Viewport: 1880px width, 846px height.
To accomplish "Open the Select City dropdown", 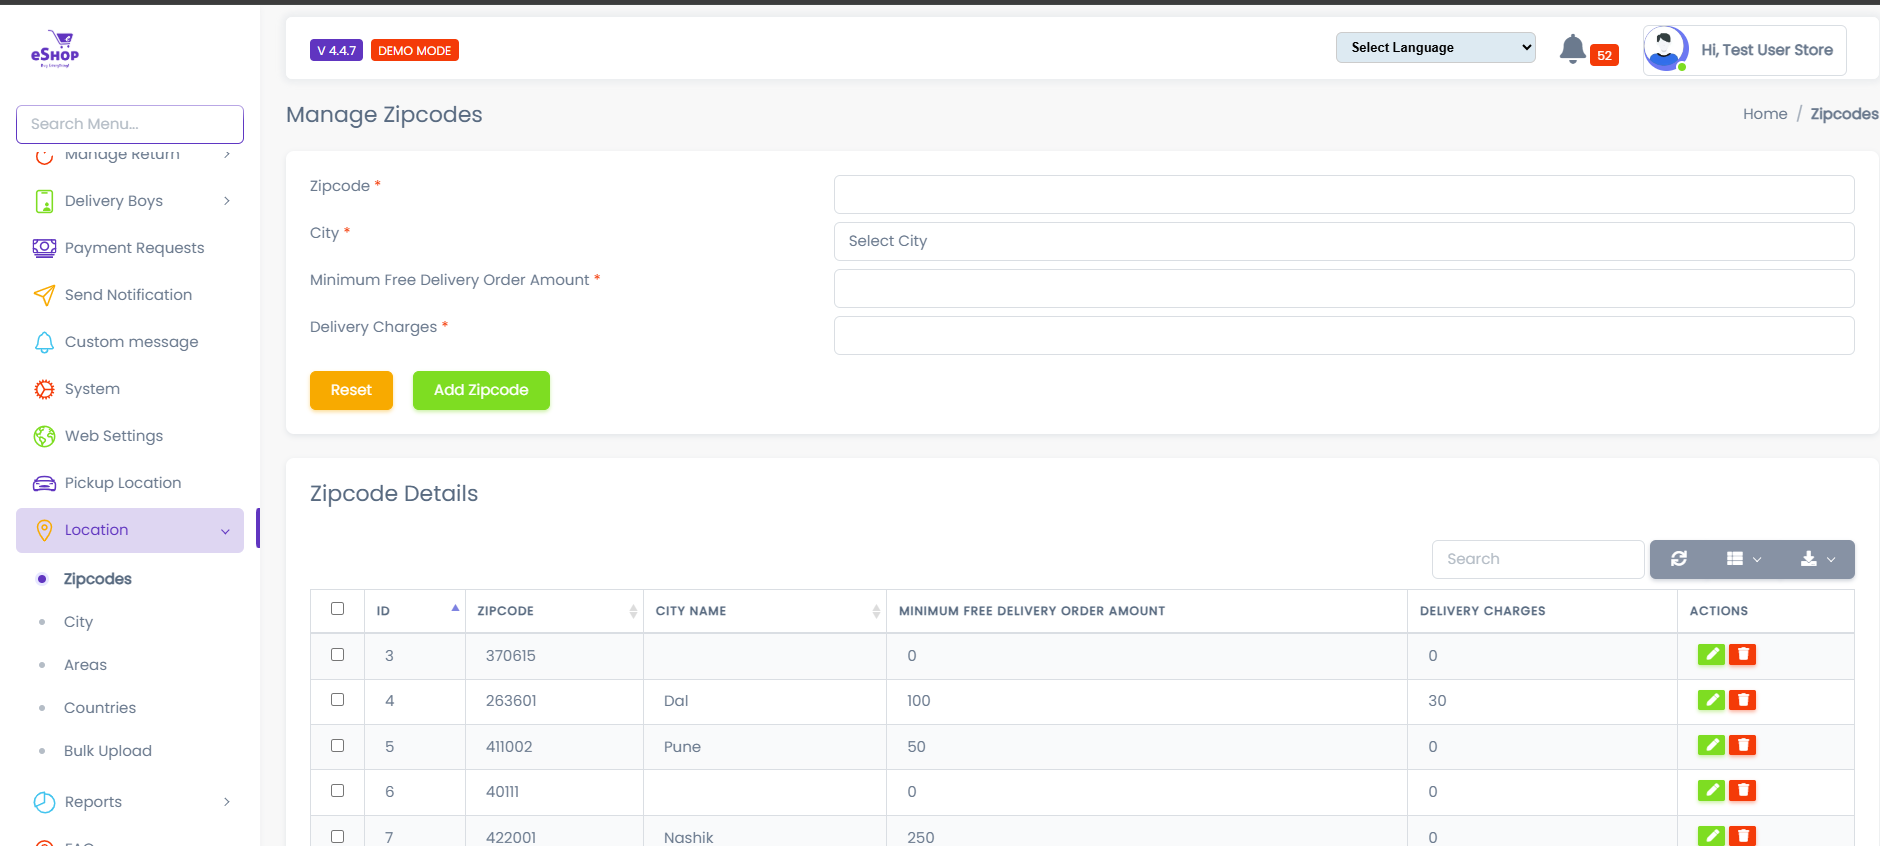I will [1344, 241].
